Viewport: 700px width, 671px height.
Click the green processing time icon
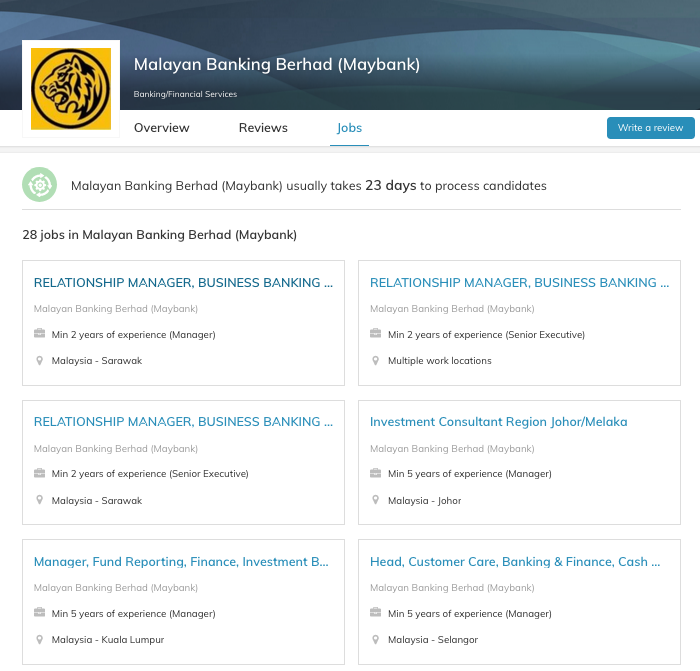(40, 184)
